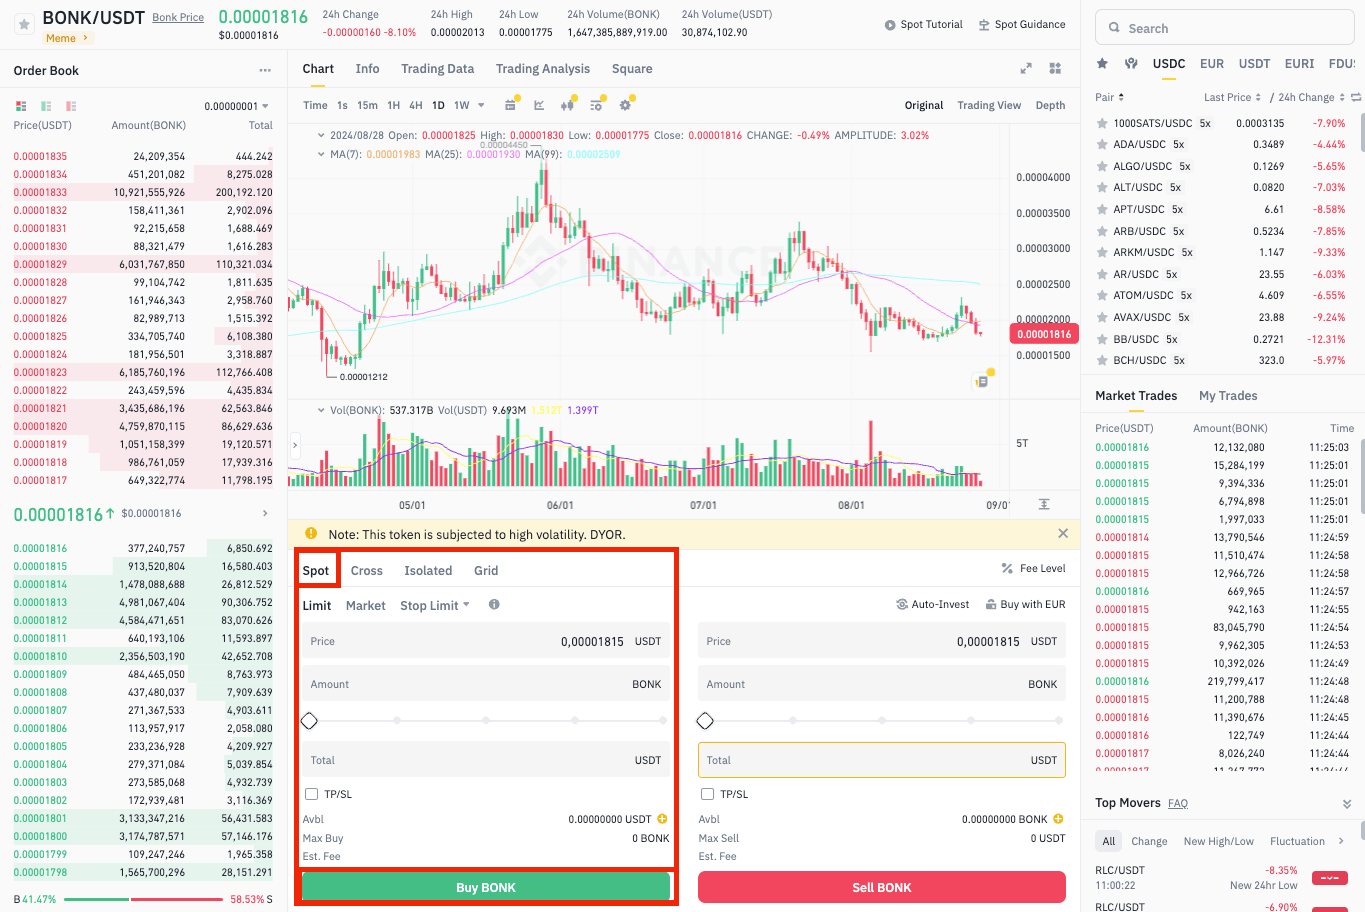Switch chart to Depth mode

click(x=1050, y=105)
